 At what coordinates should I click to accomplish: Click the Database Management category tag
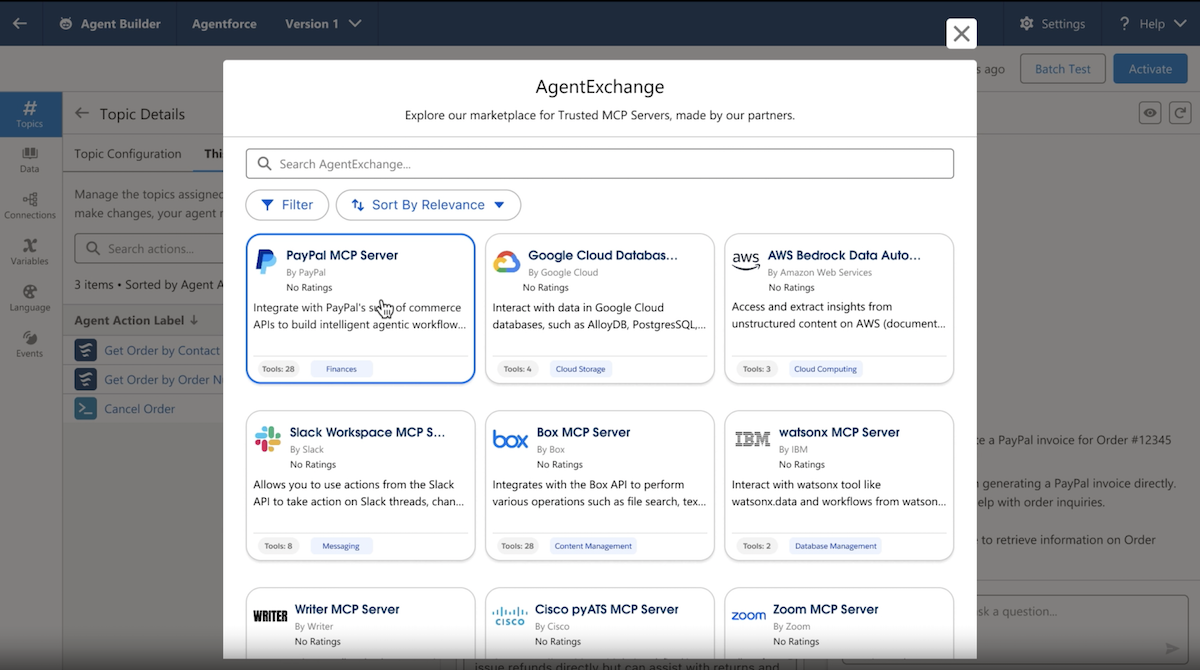(835, 546)
